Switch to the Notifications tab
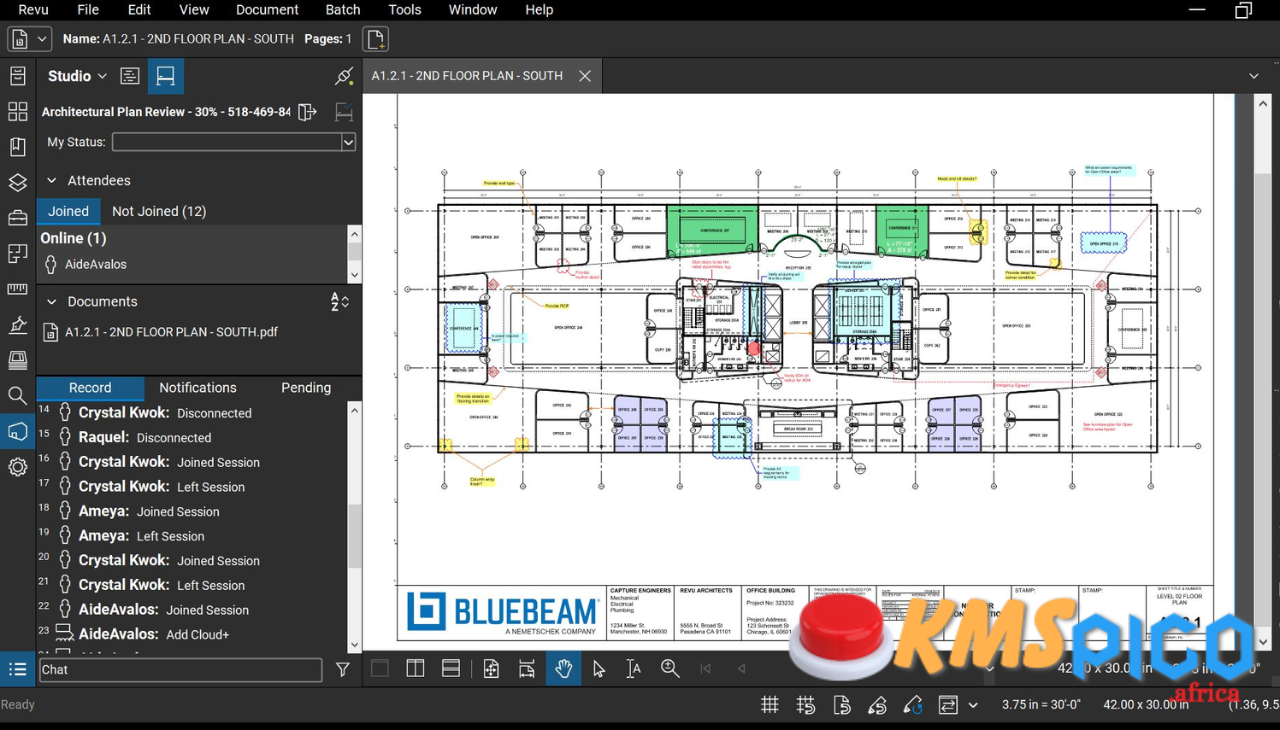 click(x=198, y=388)
